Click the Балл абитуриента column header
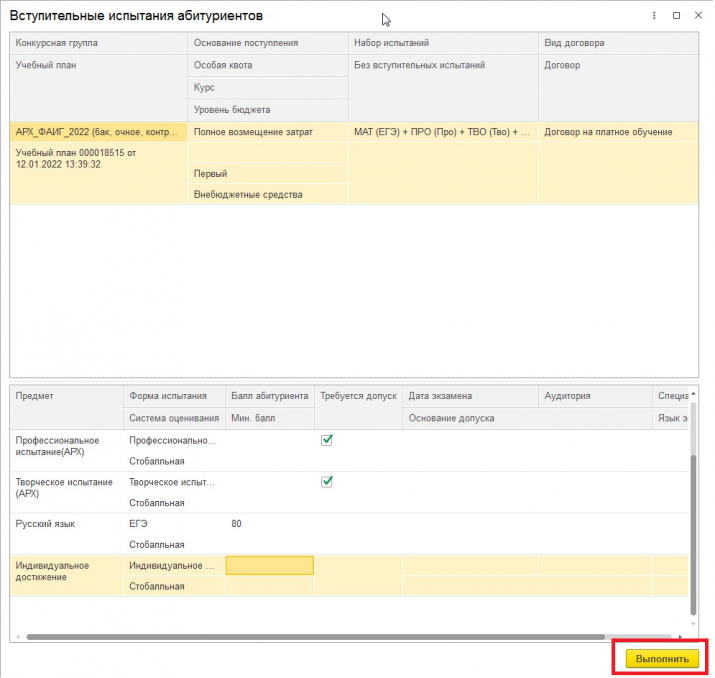Viewport: 715px width, 678px height. (x=270, y=396)
